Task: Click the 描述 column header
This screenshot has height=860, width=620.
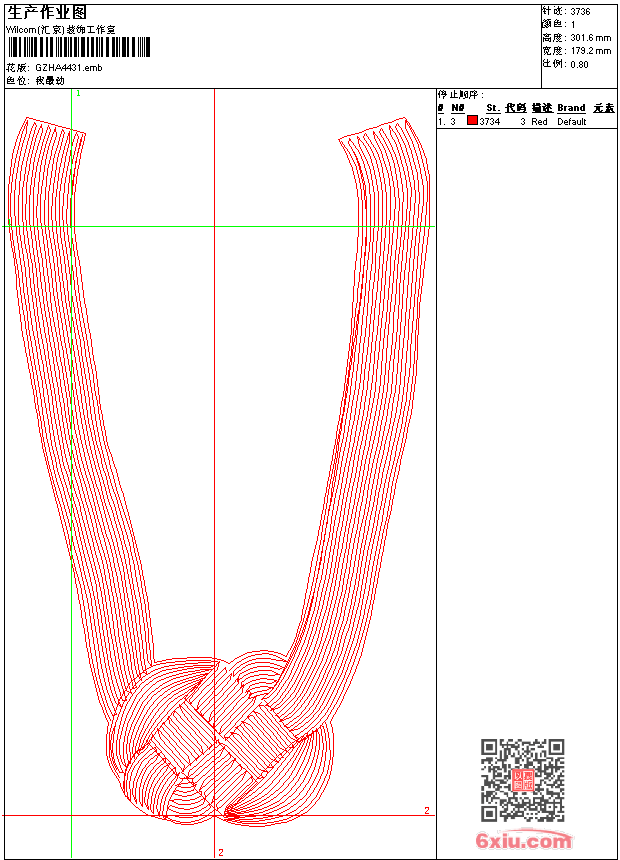Action: pos(541,108)
